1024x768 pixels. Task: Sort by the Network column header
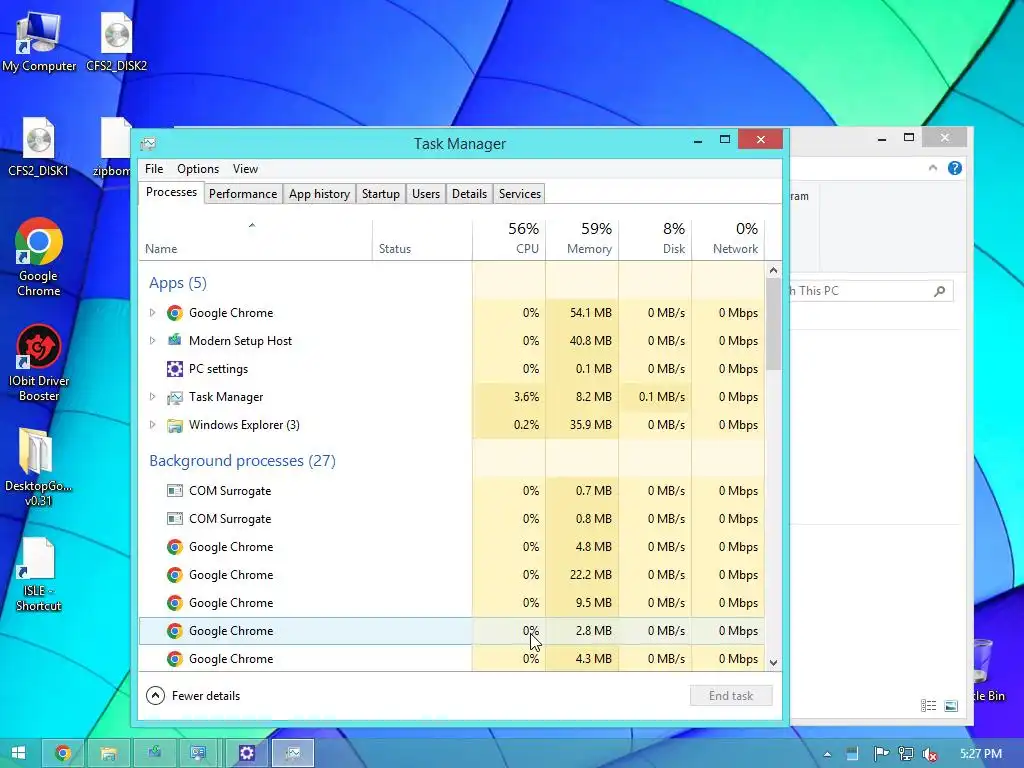tap(728, 239)
